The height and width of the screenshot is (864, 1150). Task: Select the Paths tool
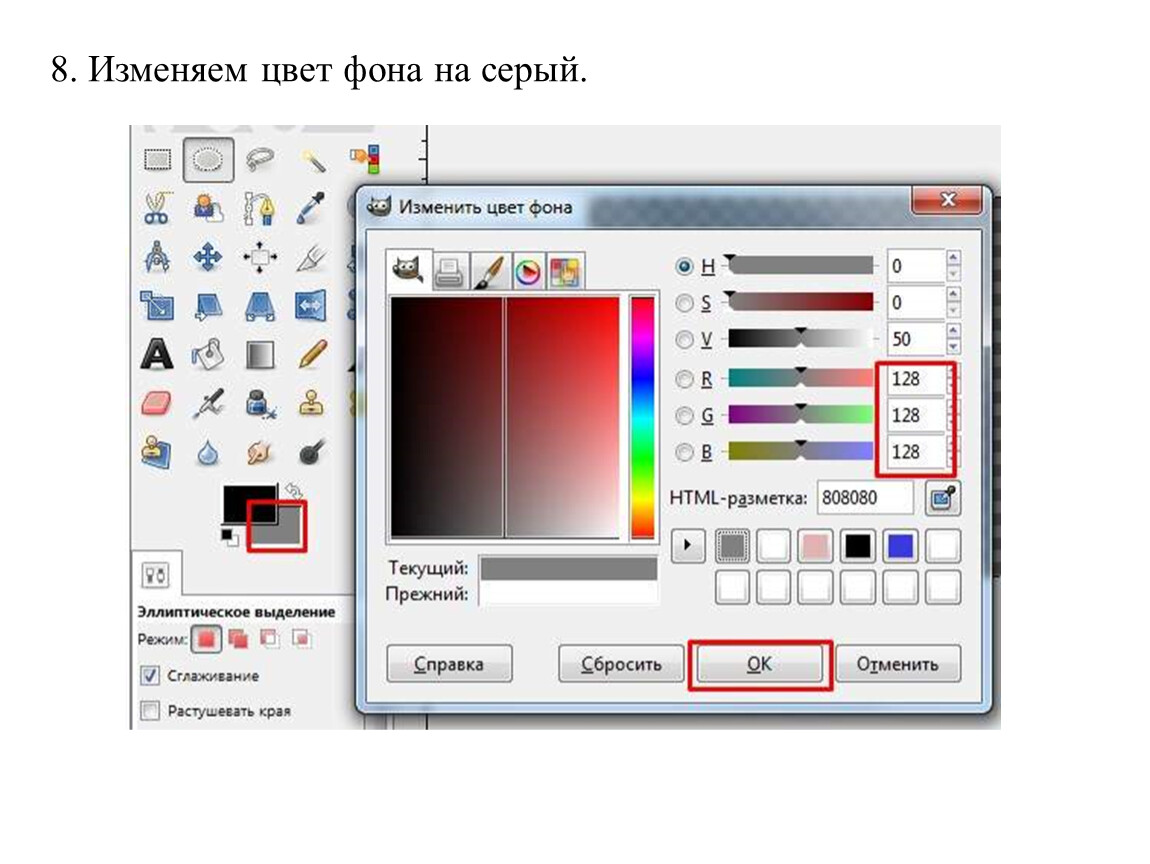coord(260,208)
